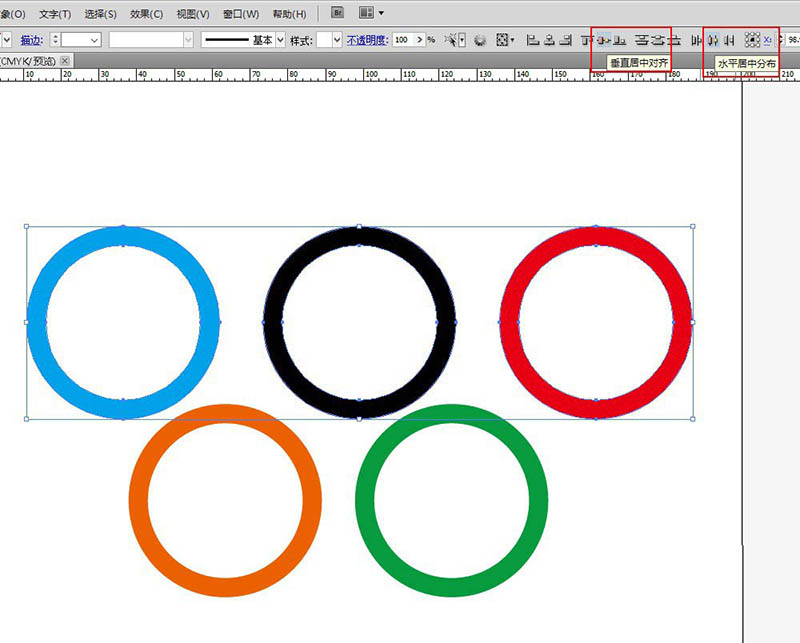Click the Align To selection icon
The image size is (800, 643).
tap(502, 40)
